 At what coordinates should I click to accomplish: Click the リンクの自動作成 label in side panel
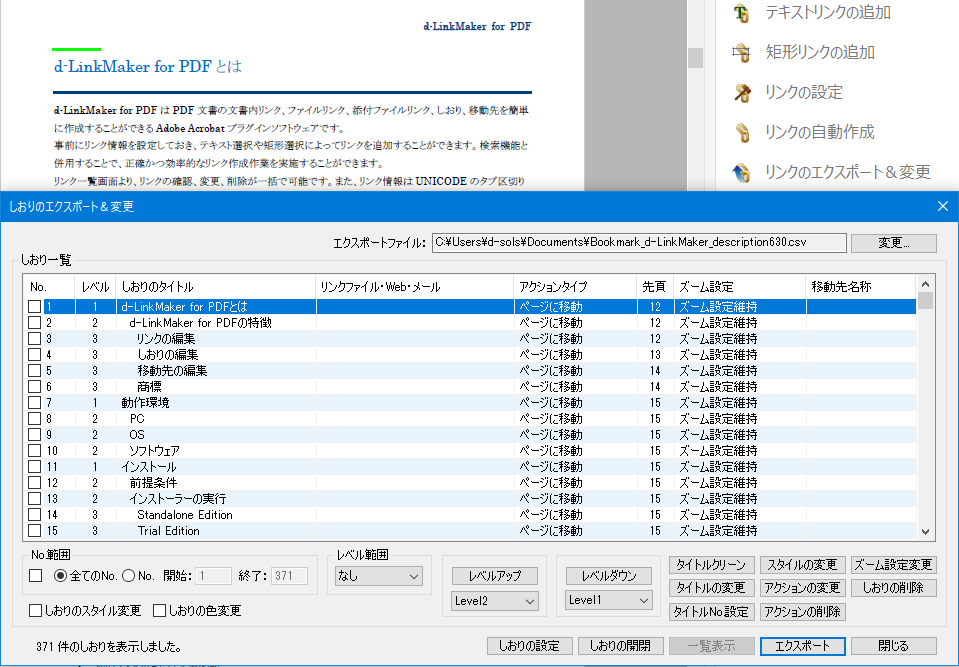point(820,132)
